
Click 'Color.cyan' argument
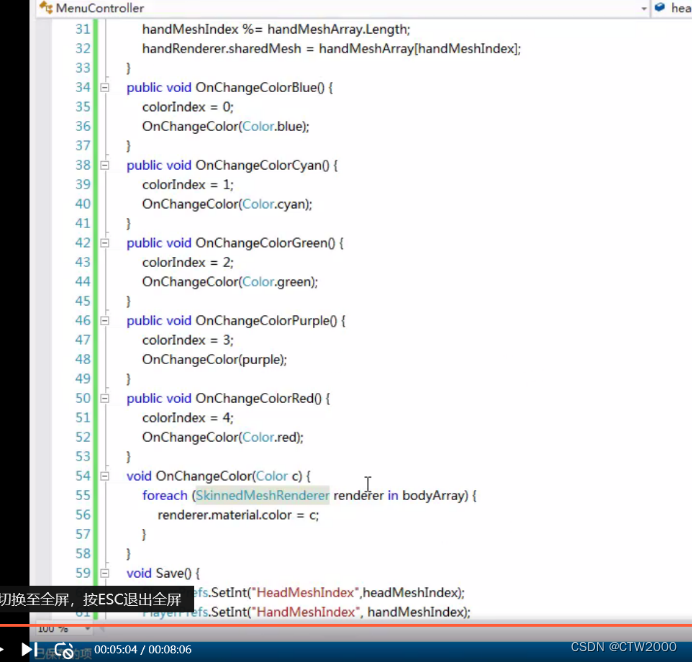274,204
